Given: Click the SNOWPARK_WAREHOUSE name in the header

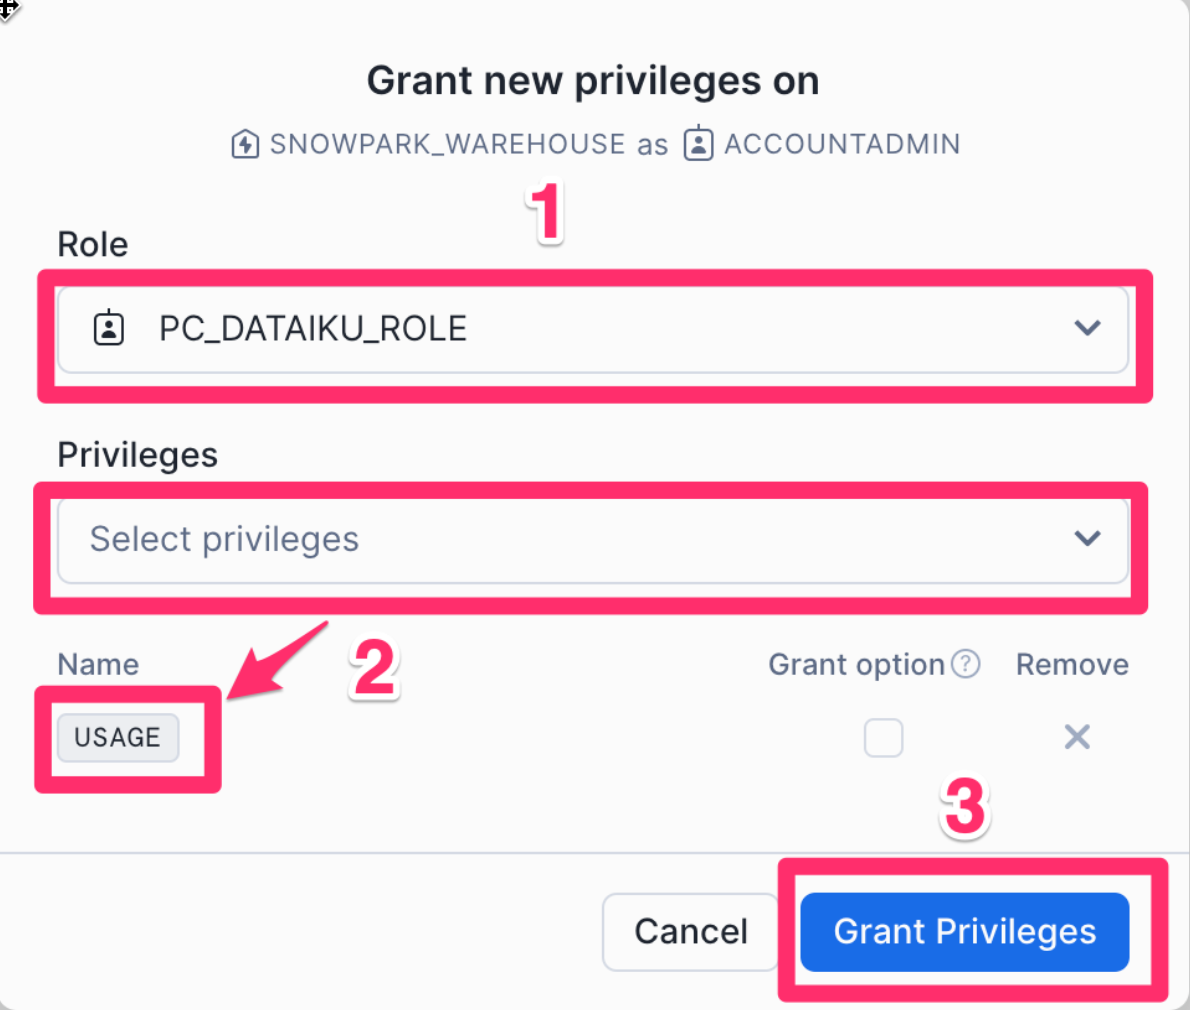Looking at the screenshot, I should click(x=447, y=144).
